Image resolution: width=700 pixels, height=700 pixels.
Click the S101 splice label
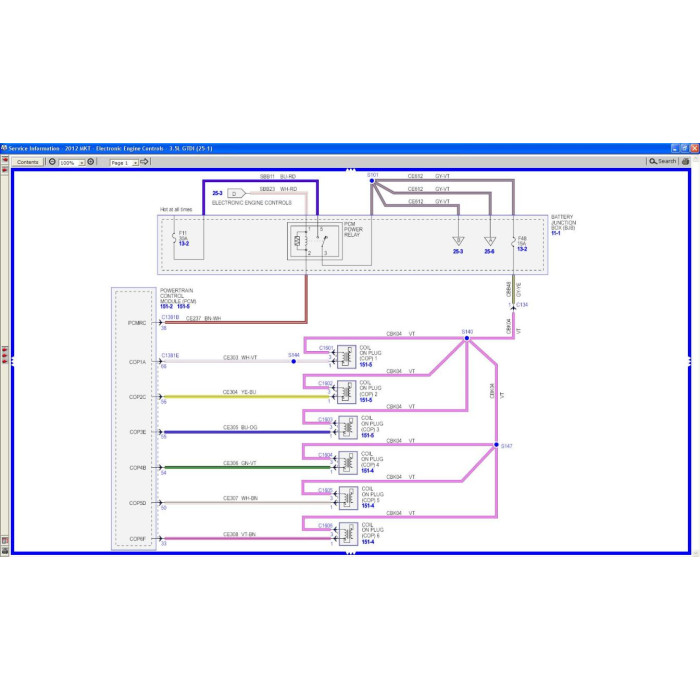tap(372, 175)
